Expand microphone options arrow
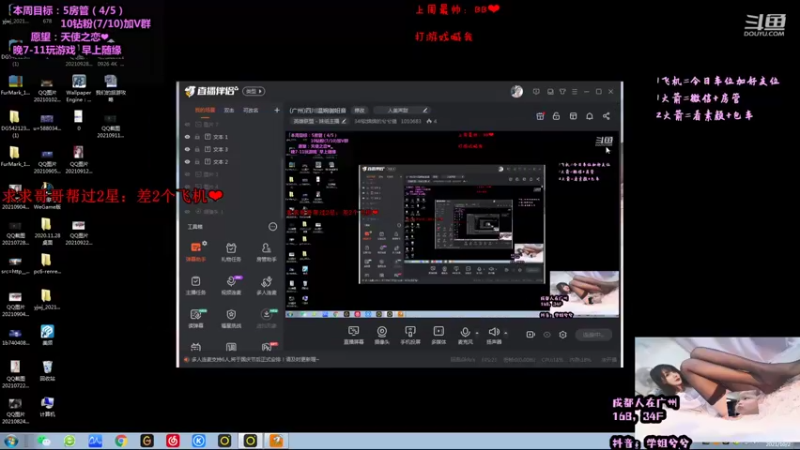The image size is (800, 450). tap(477, 333)
